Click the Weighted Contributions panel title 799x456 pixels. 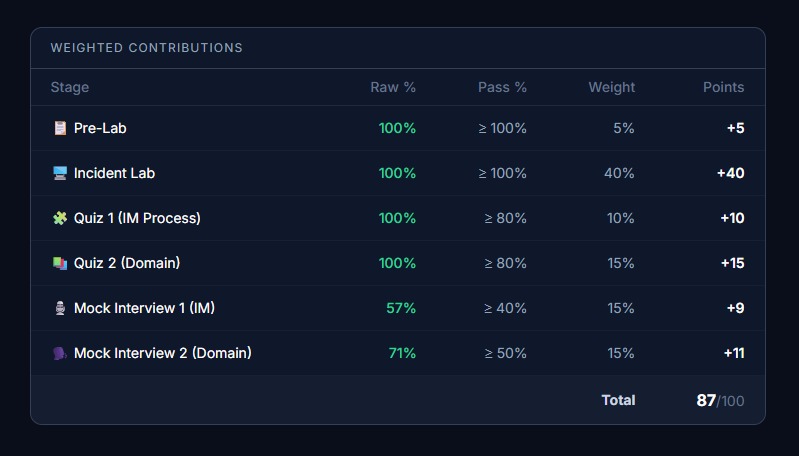tap(146, 48)
